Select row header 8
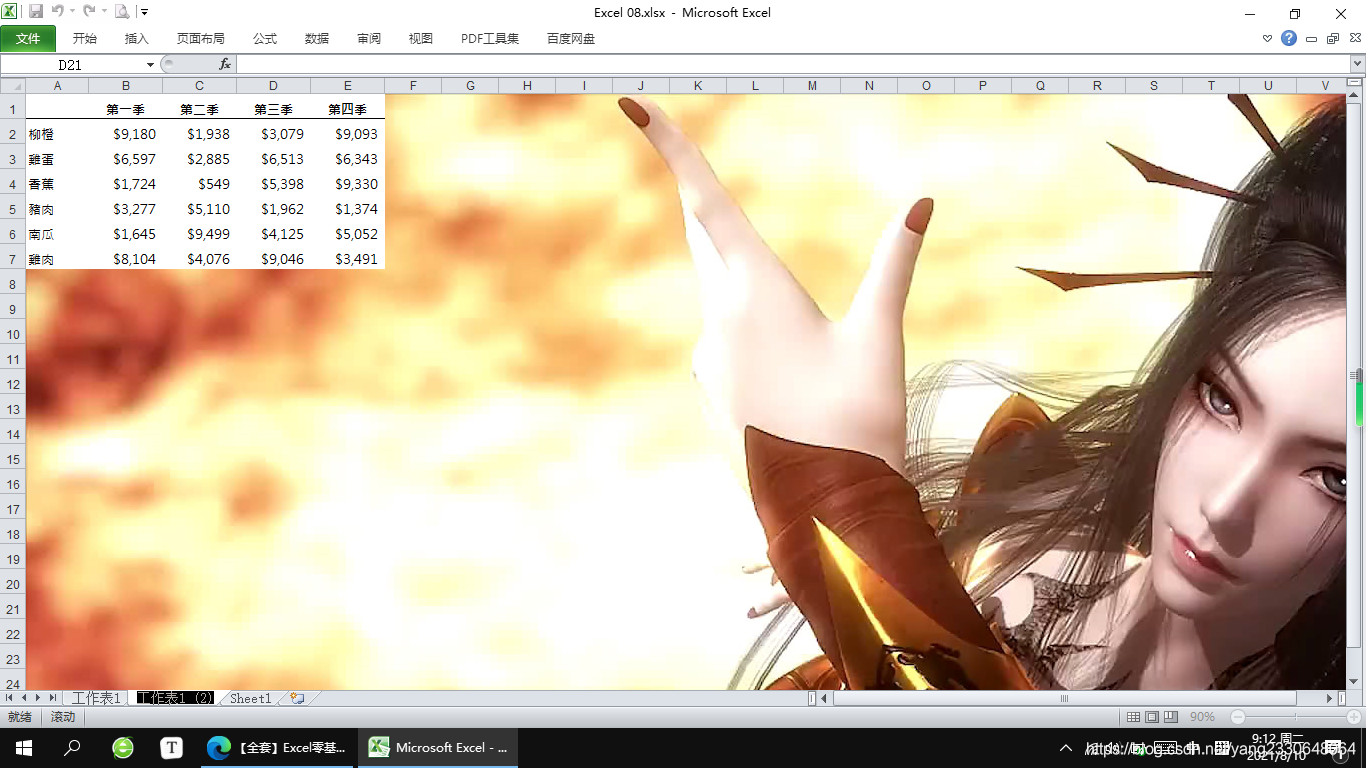1366x768 pixels. point(13,284)
